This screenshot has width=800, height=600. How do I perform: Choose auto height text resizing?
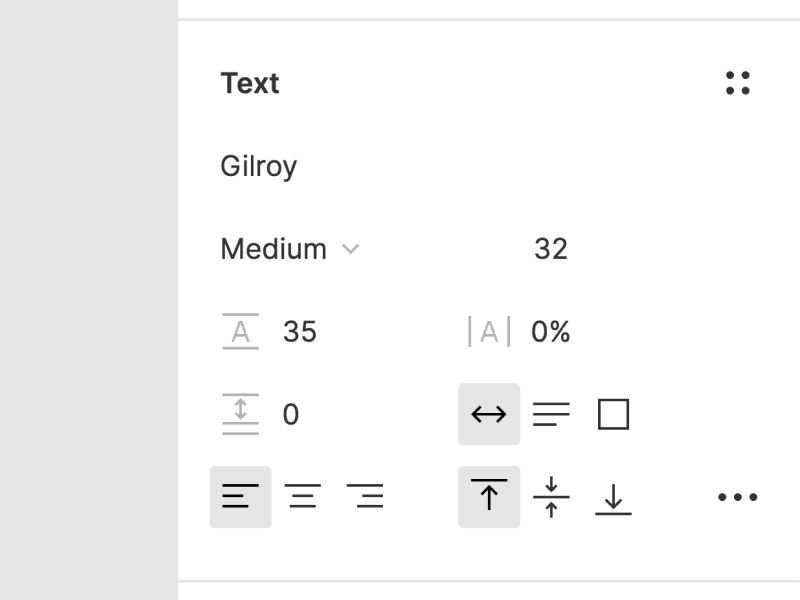551,413
